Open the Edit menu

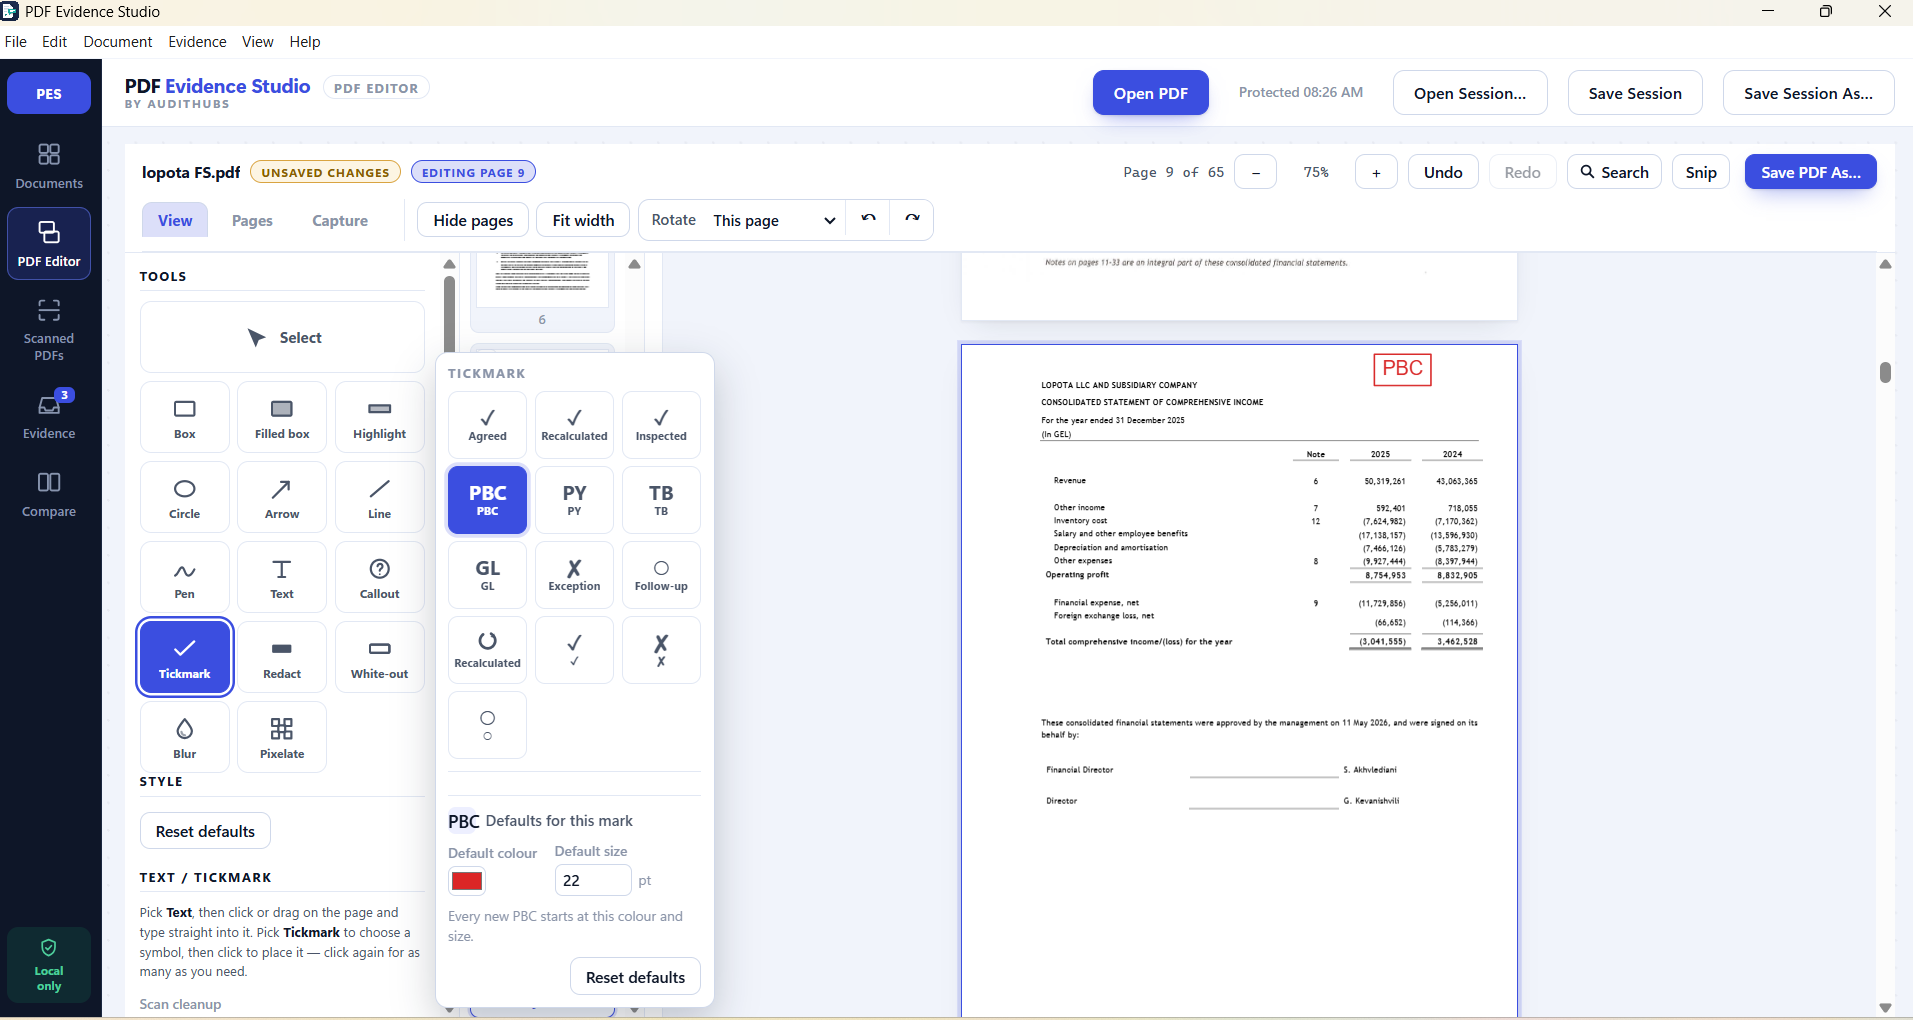[54, 42]
